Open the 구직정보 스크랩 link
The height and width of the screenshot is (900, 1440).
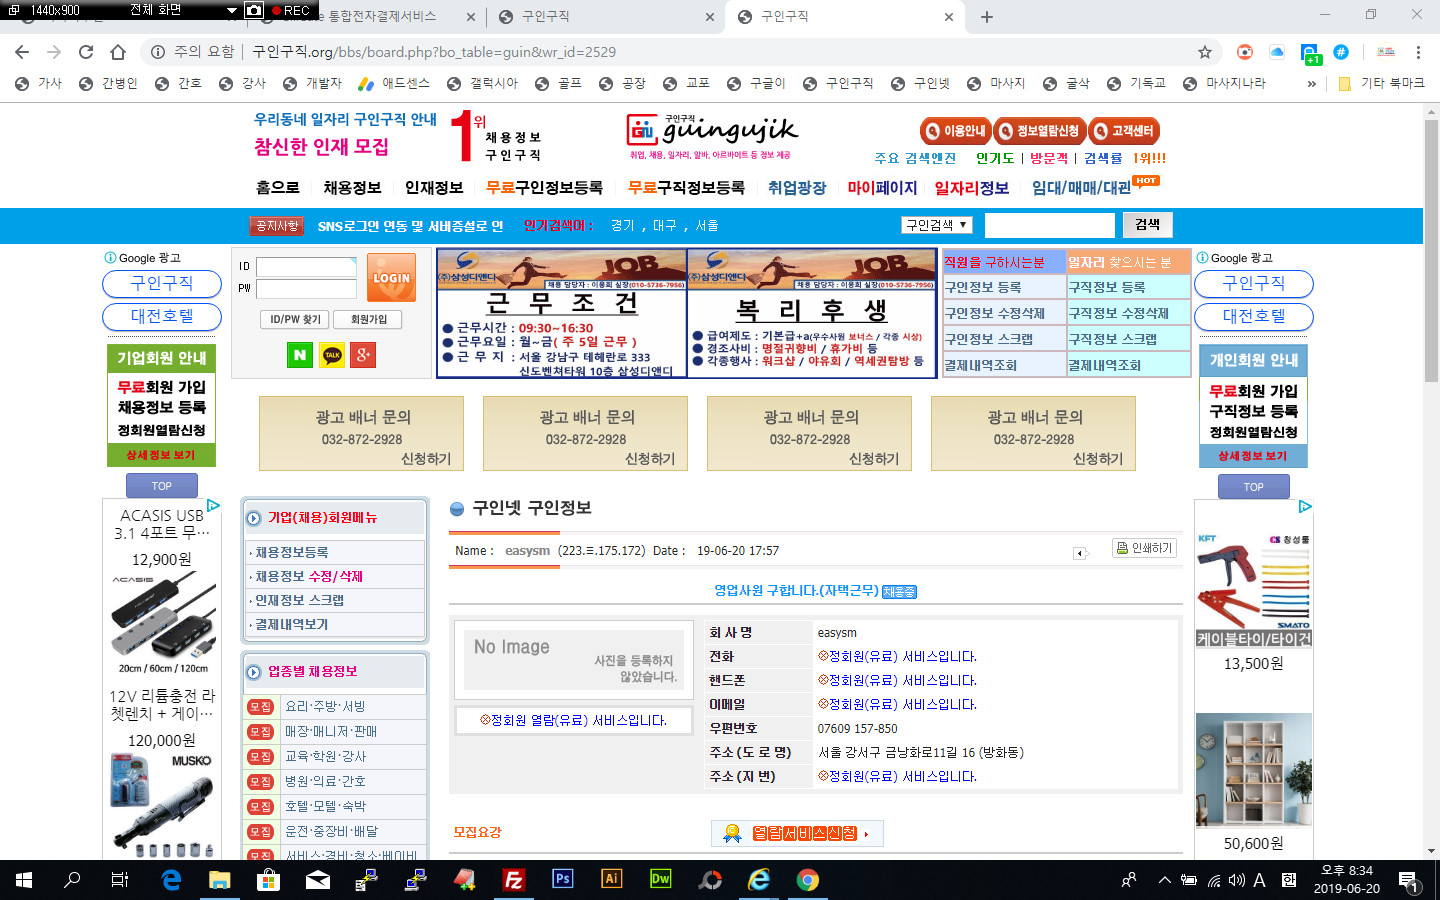[1112, 339]
